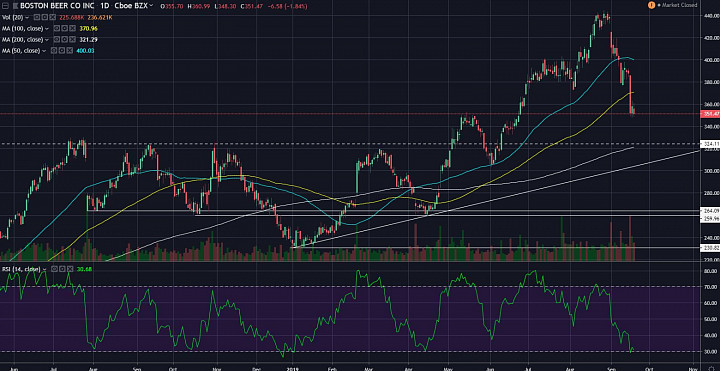
Task: Click the red current price label 351.47
Action: coord(709,113)
